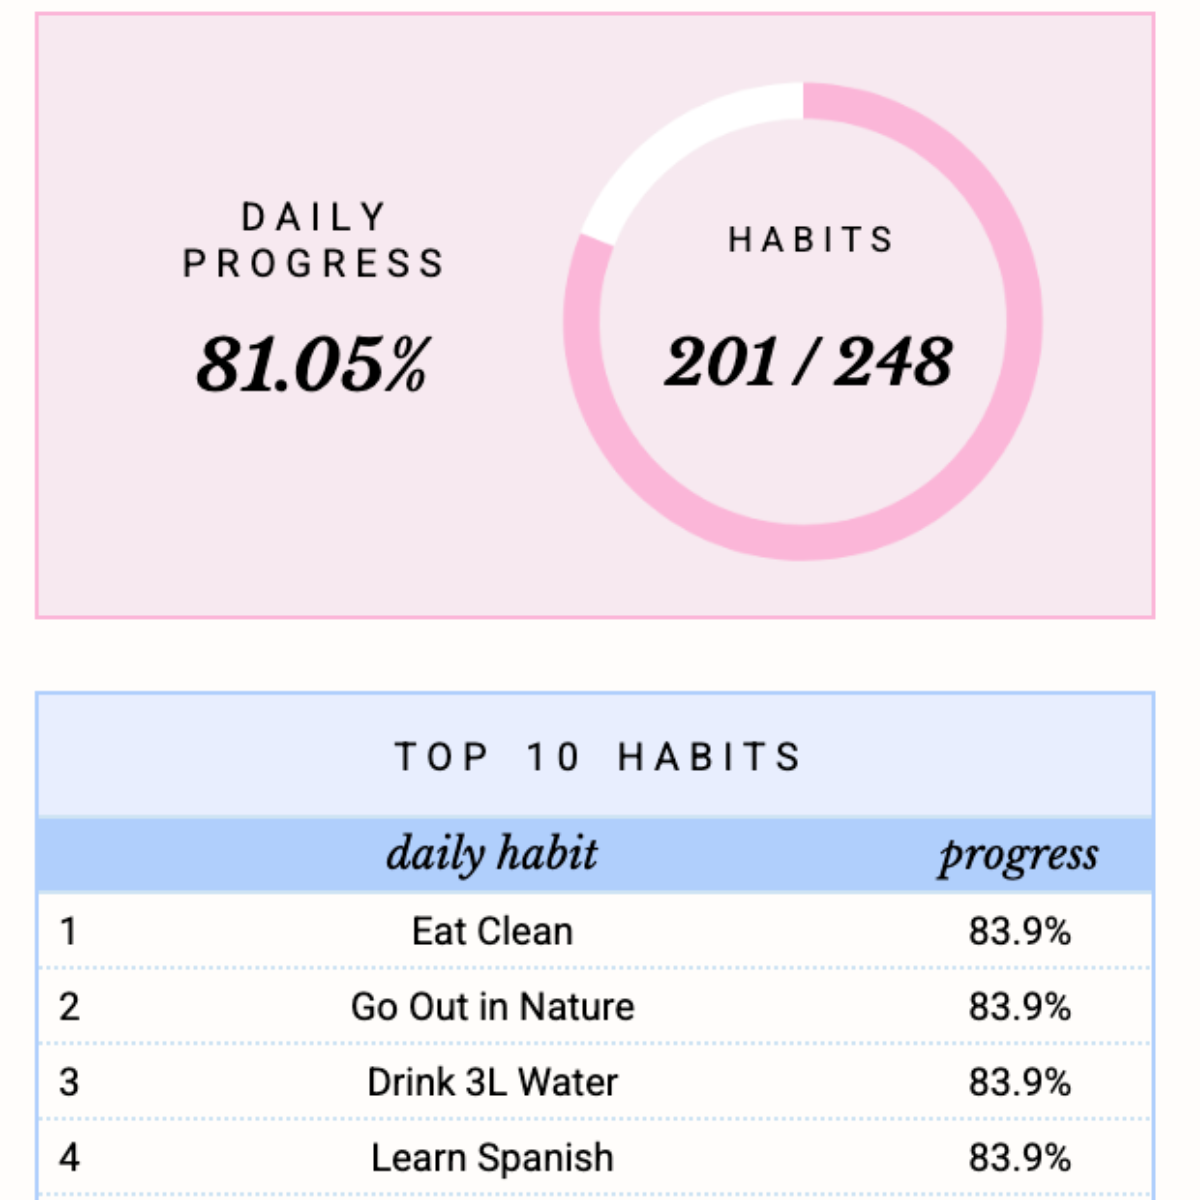Click the 81.05% daily progress value
This screenshot has width=1200, height=1200.
(x=313, y=363)
